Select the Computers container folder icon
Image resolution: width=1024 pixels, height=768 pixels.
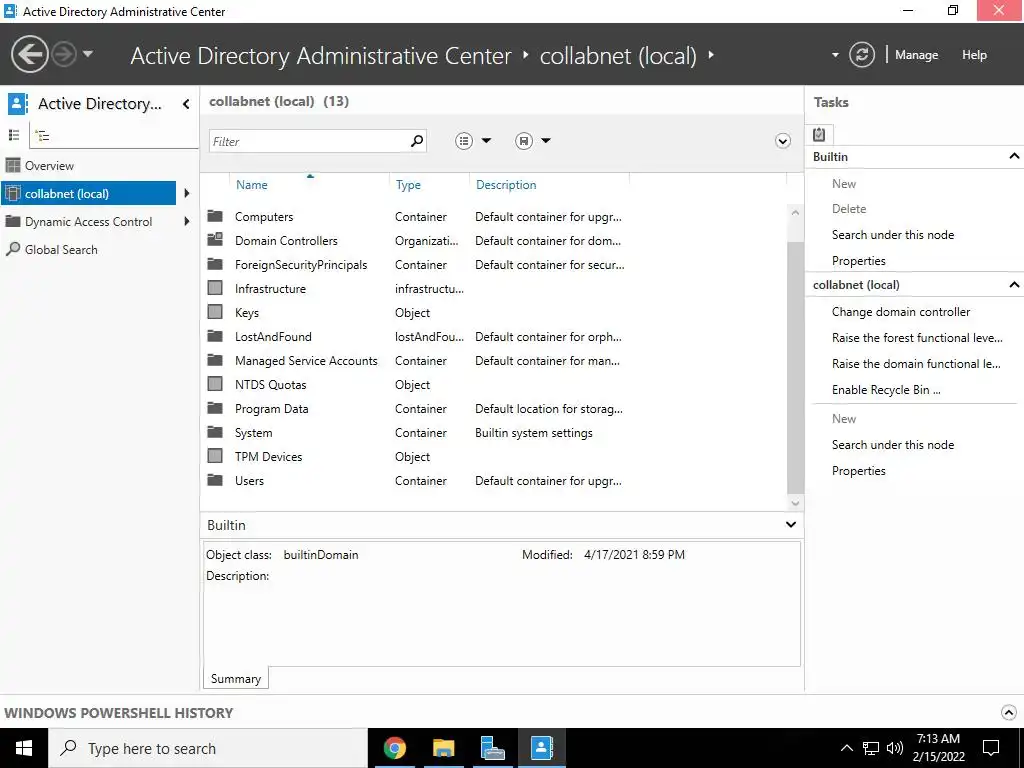pyautogui.click(x=215, y=216)
